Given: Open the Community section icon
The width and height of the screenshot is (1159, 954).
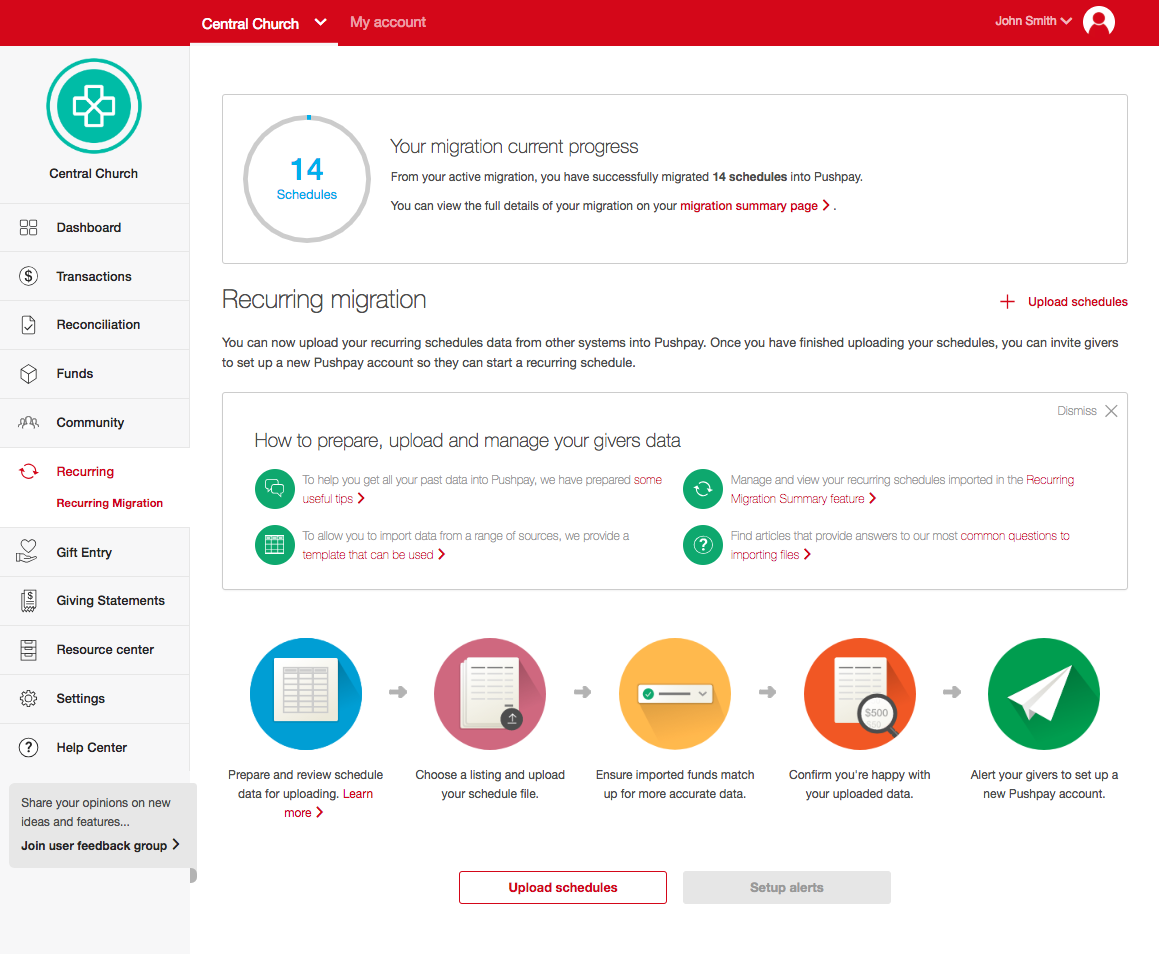Looking at the screenshot, I should click(x=28, y=422).
